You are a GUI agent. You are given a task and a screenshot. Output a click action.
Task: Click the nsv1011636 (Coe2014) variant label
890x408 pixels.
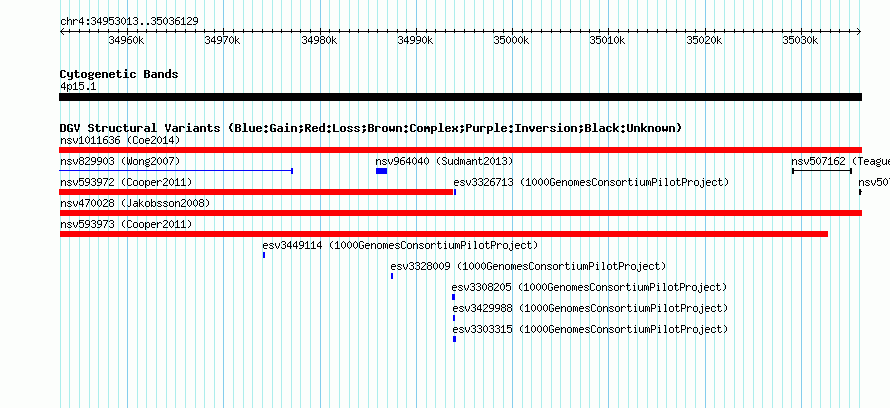pyautogui.click(x=120, y=140)
